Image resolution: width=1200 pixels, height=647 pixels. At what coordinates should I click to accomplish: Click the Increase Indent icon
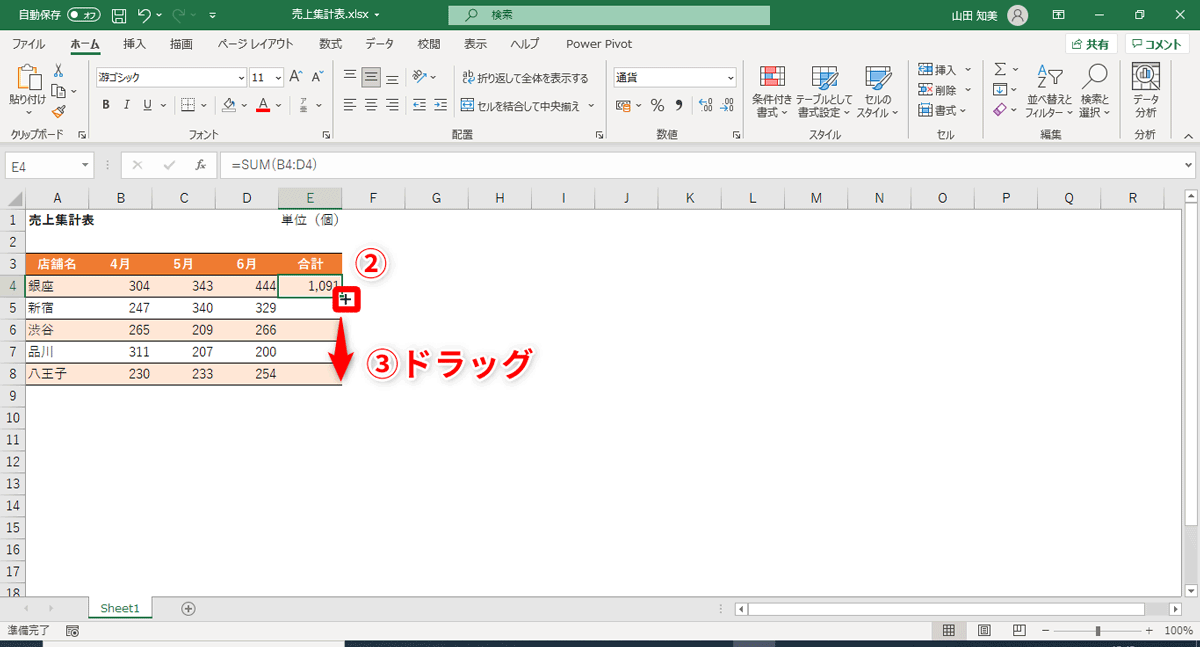pyautogui.click(x=441, y=105)
